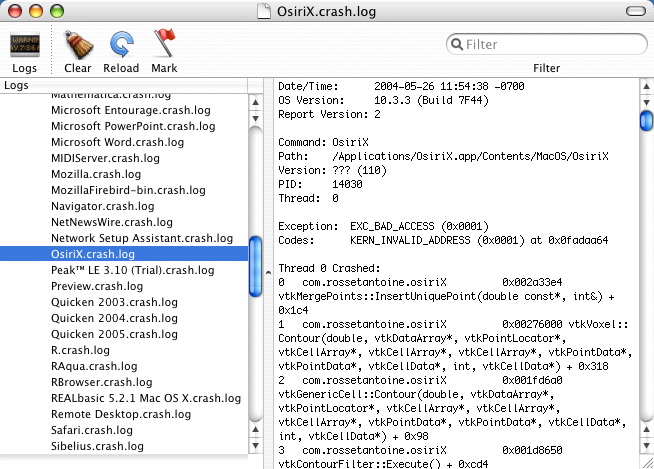Screen dimensions: 654x469
Task: Select Preview.crash.log
Action: [x=97, y=286]
